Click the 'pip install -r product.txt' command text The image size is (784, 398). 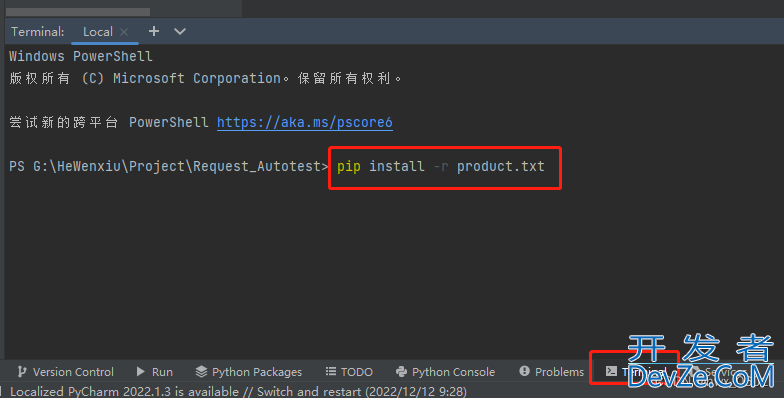click(x=440, y=166)
